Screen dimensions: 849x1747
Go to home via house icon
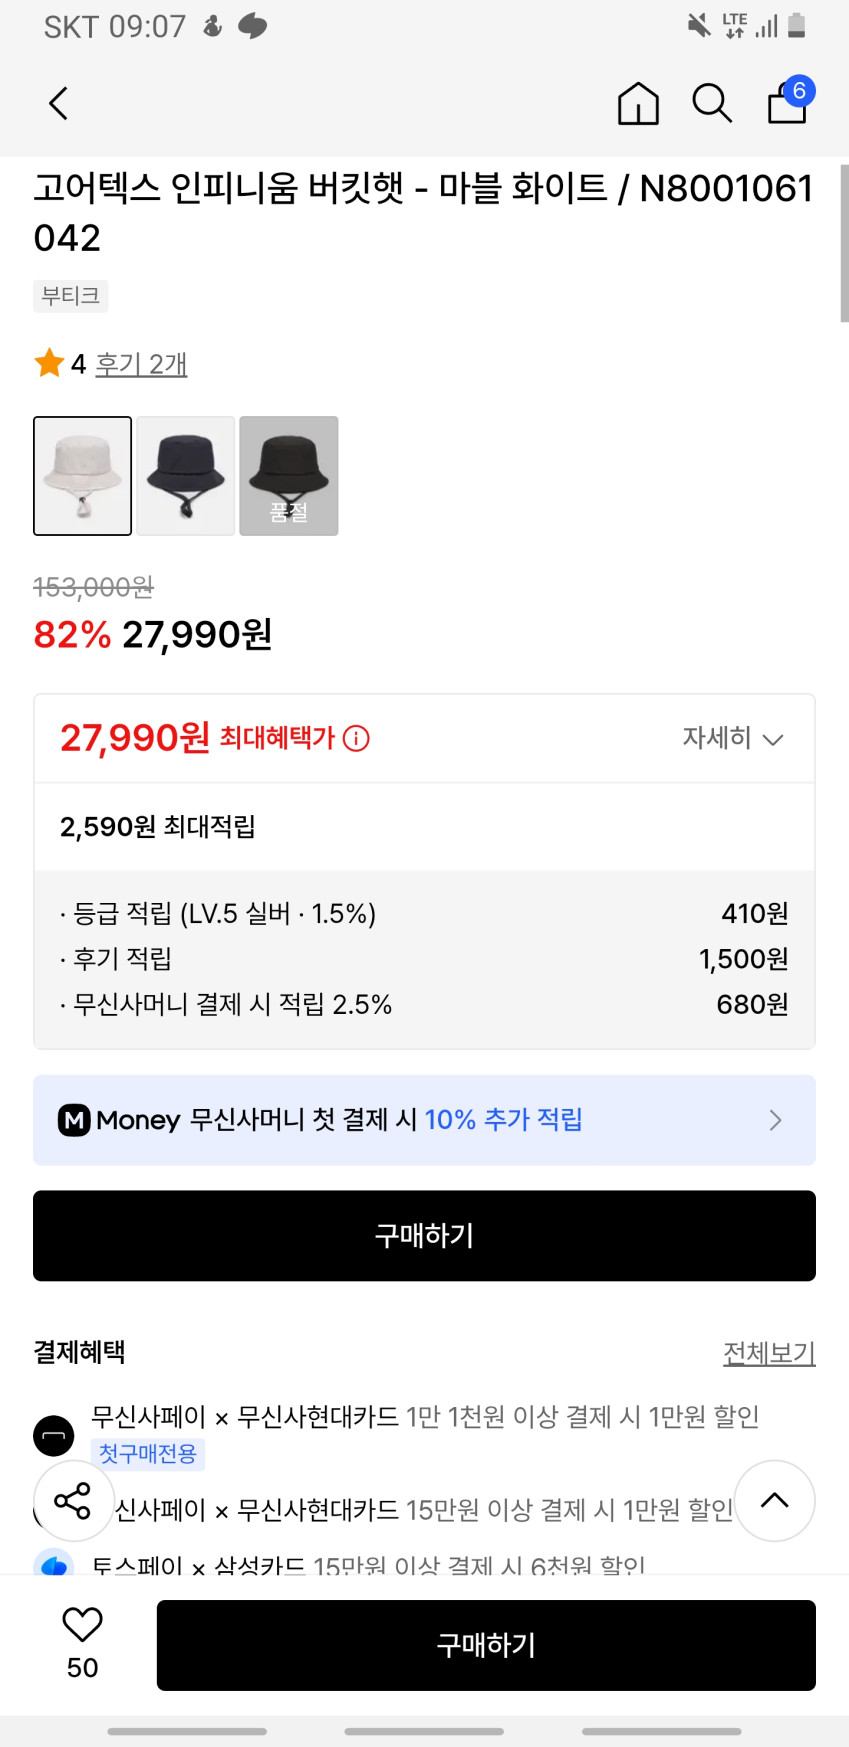638,103
